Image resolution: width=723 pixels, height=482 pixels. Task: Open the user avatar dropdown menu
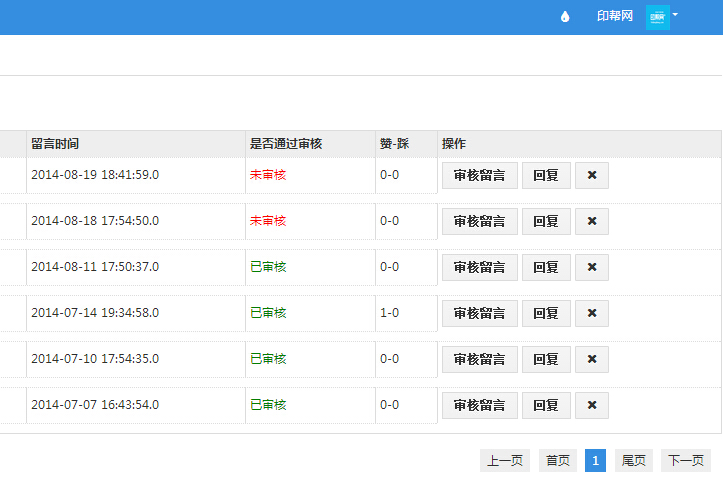(662, 17)
